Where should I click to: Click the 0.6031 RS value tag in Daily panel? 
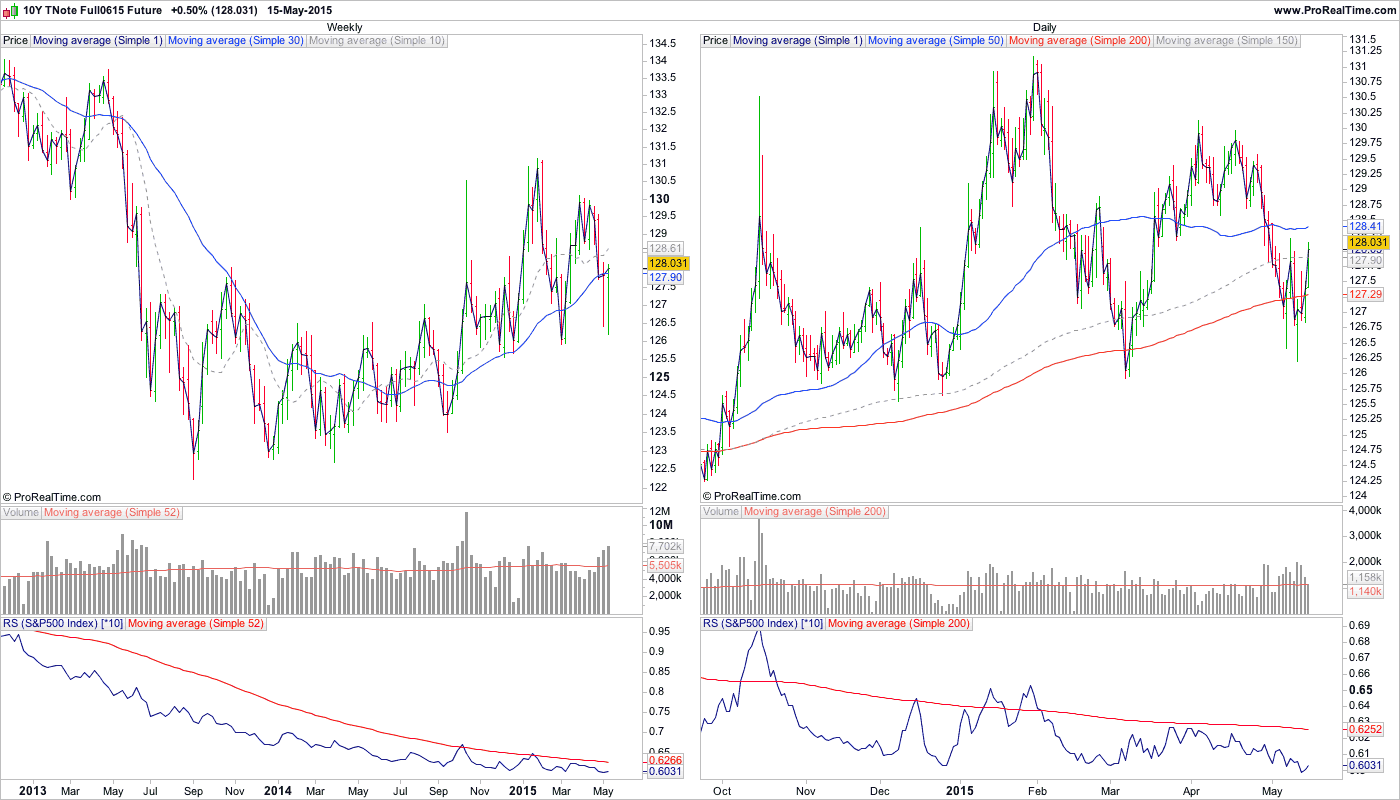[x=1365, y=766]
